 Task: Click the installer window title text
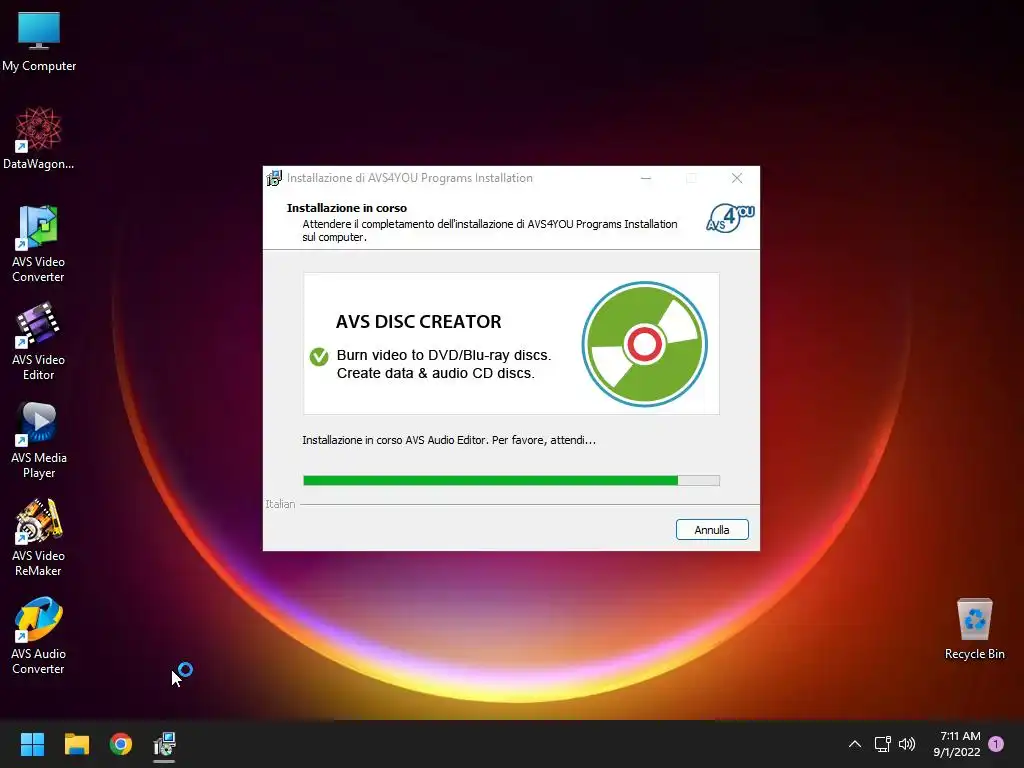coord(409,178)
